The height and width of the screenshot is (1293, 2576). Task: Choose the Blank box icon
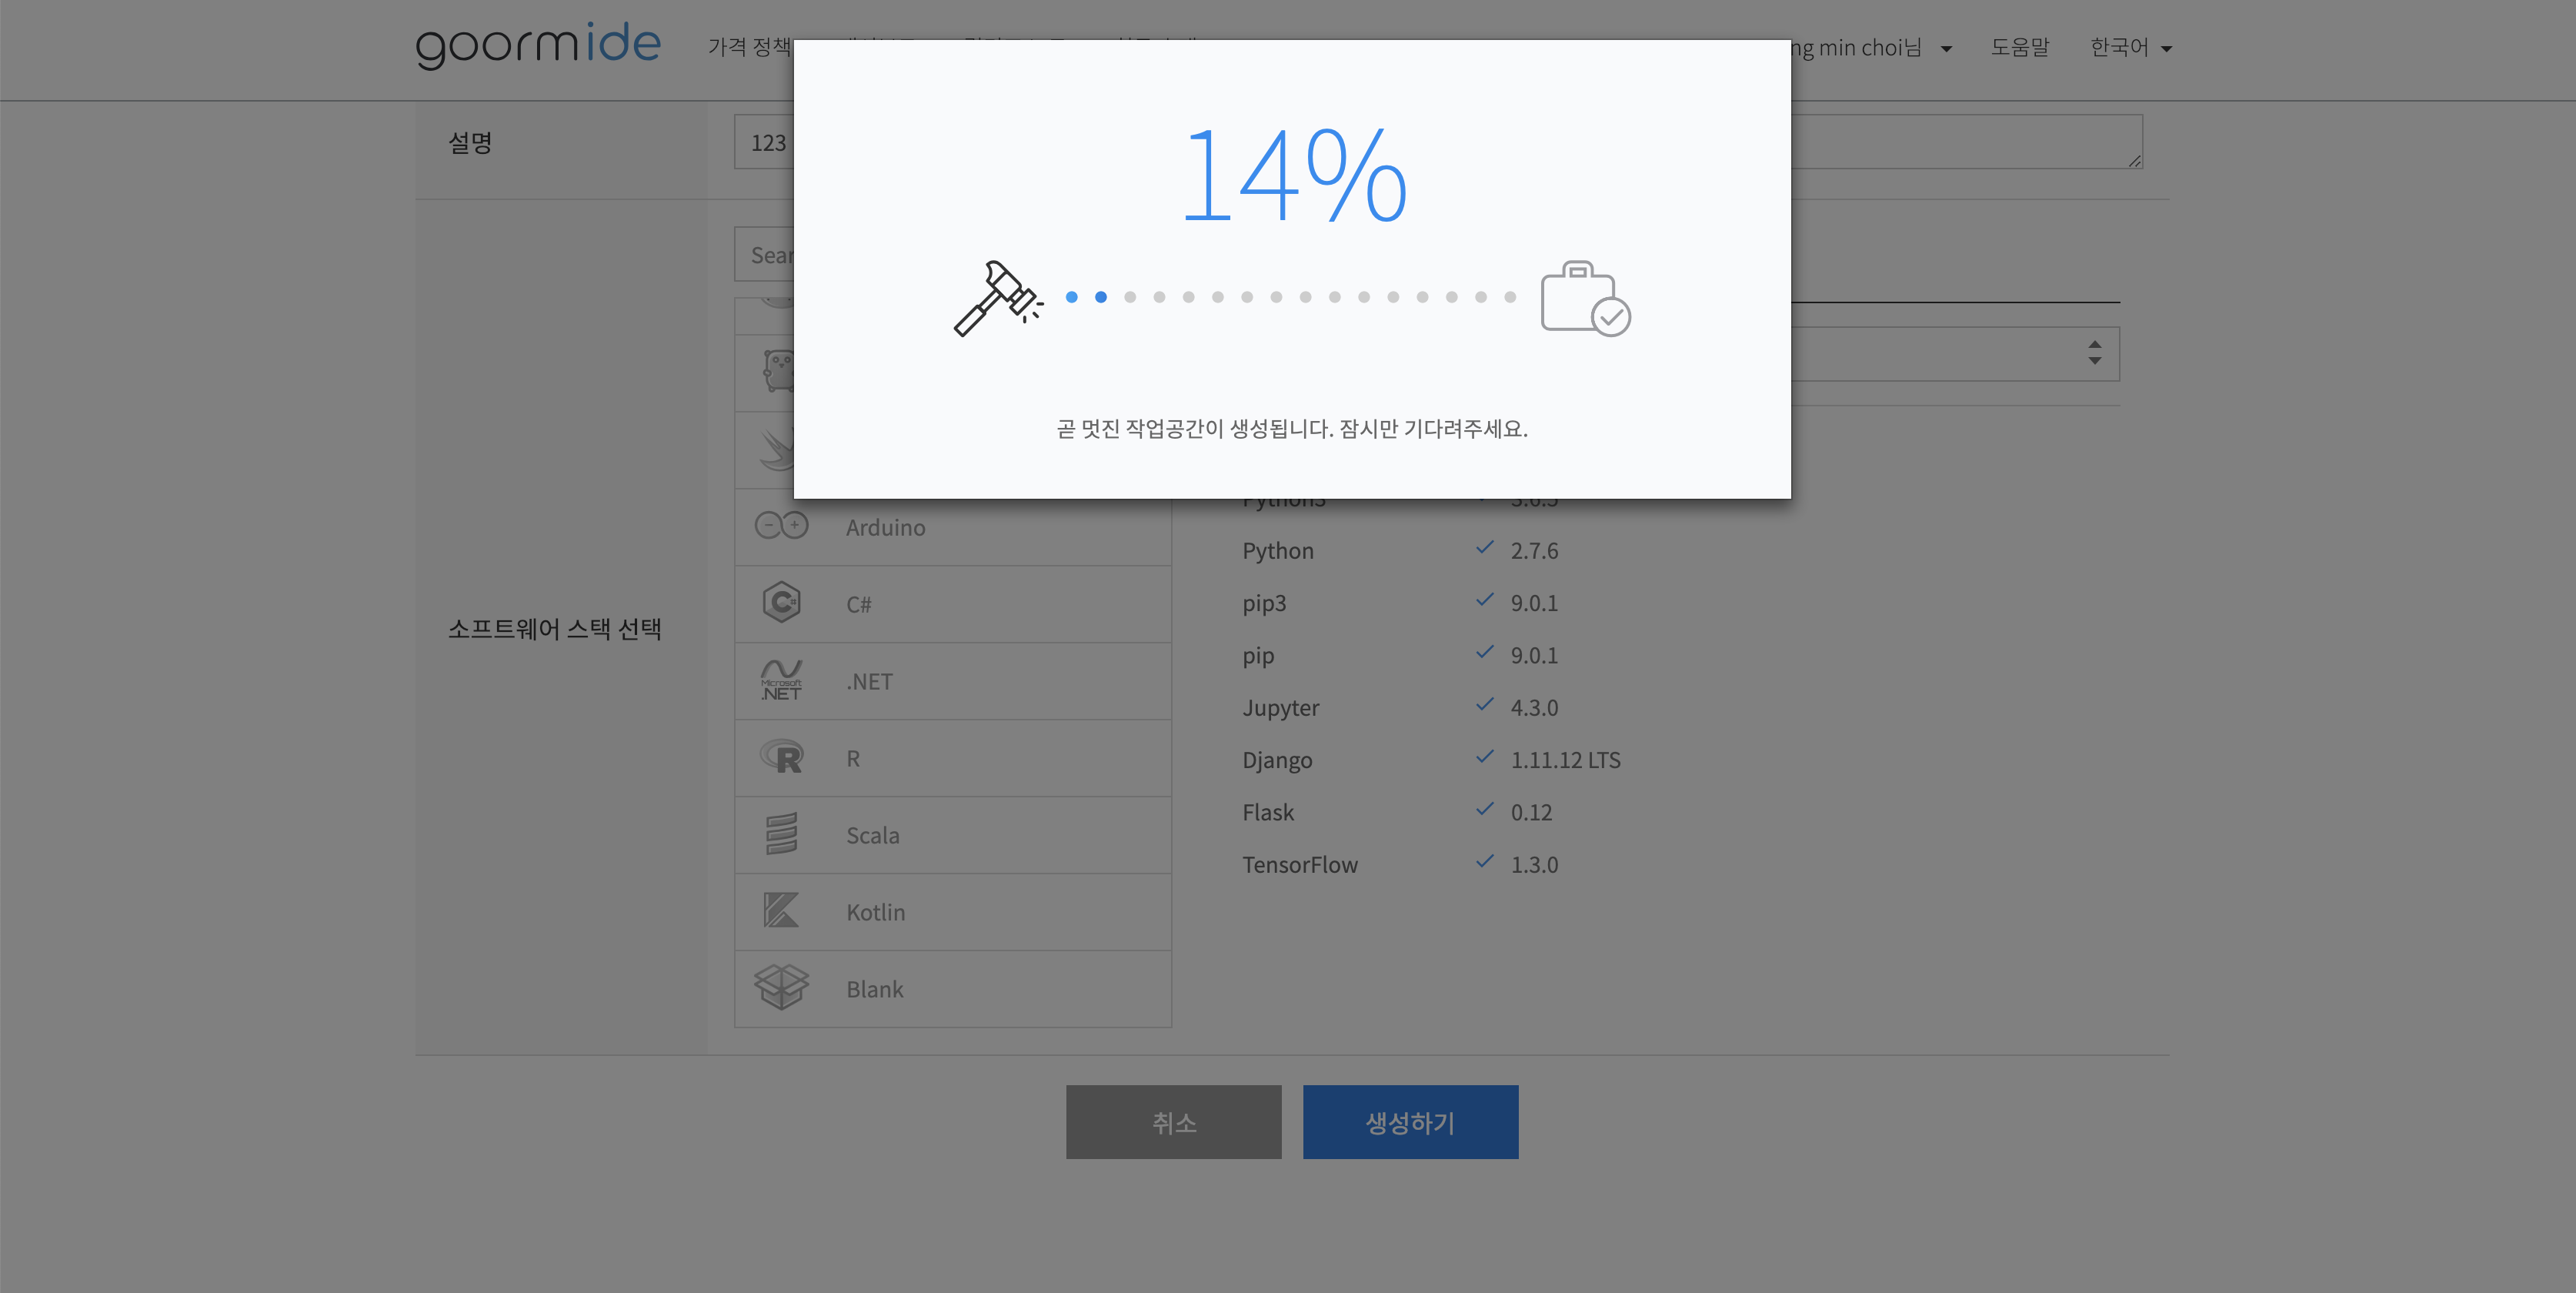point(781,988)
